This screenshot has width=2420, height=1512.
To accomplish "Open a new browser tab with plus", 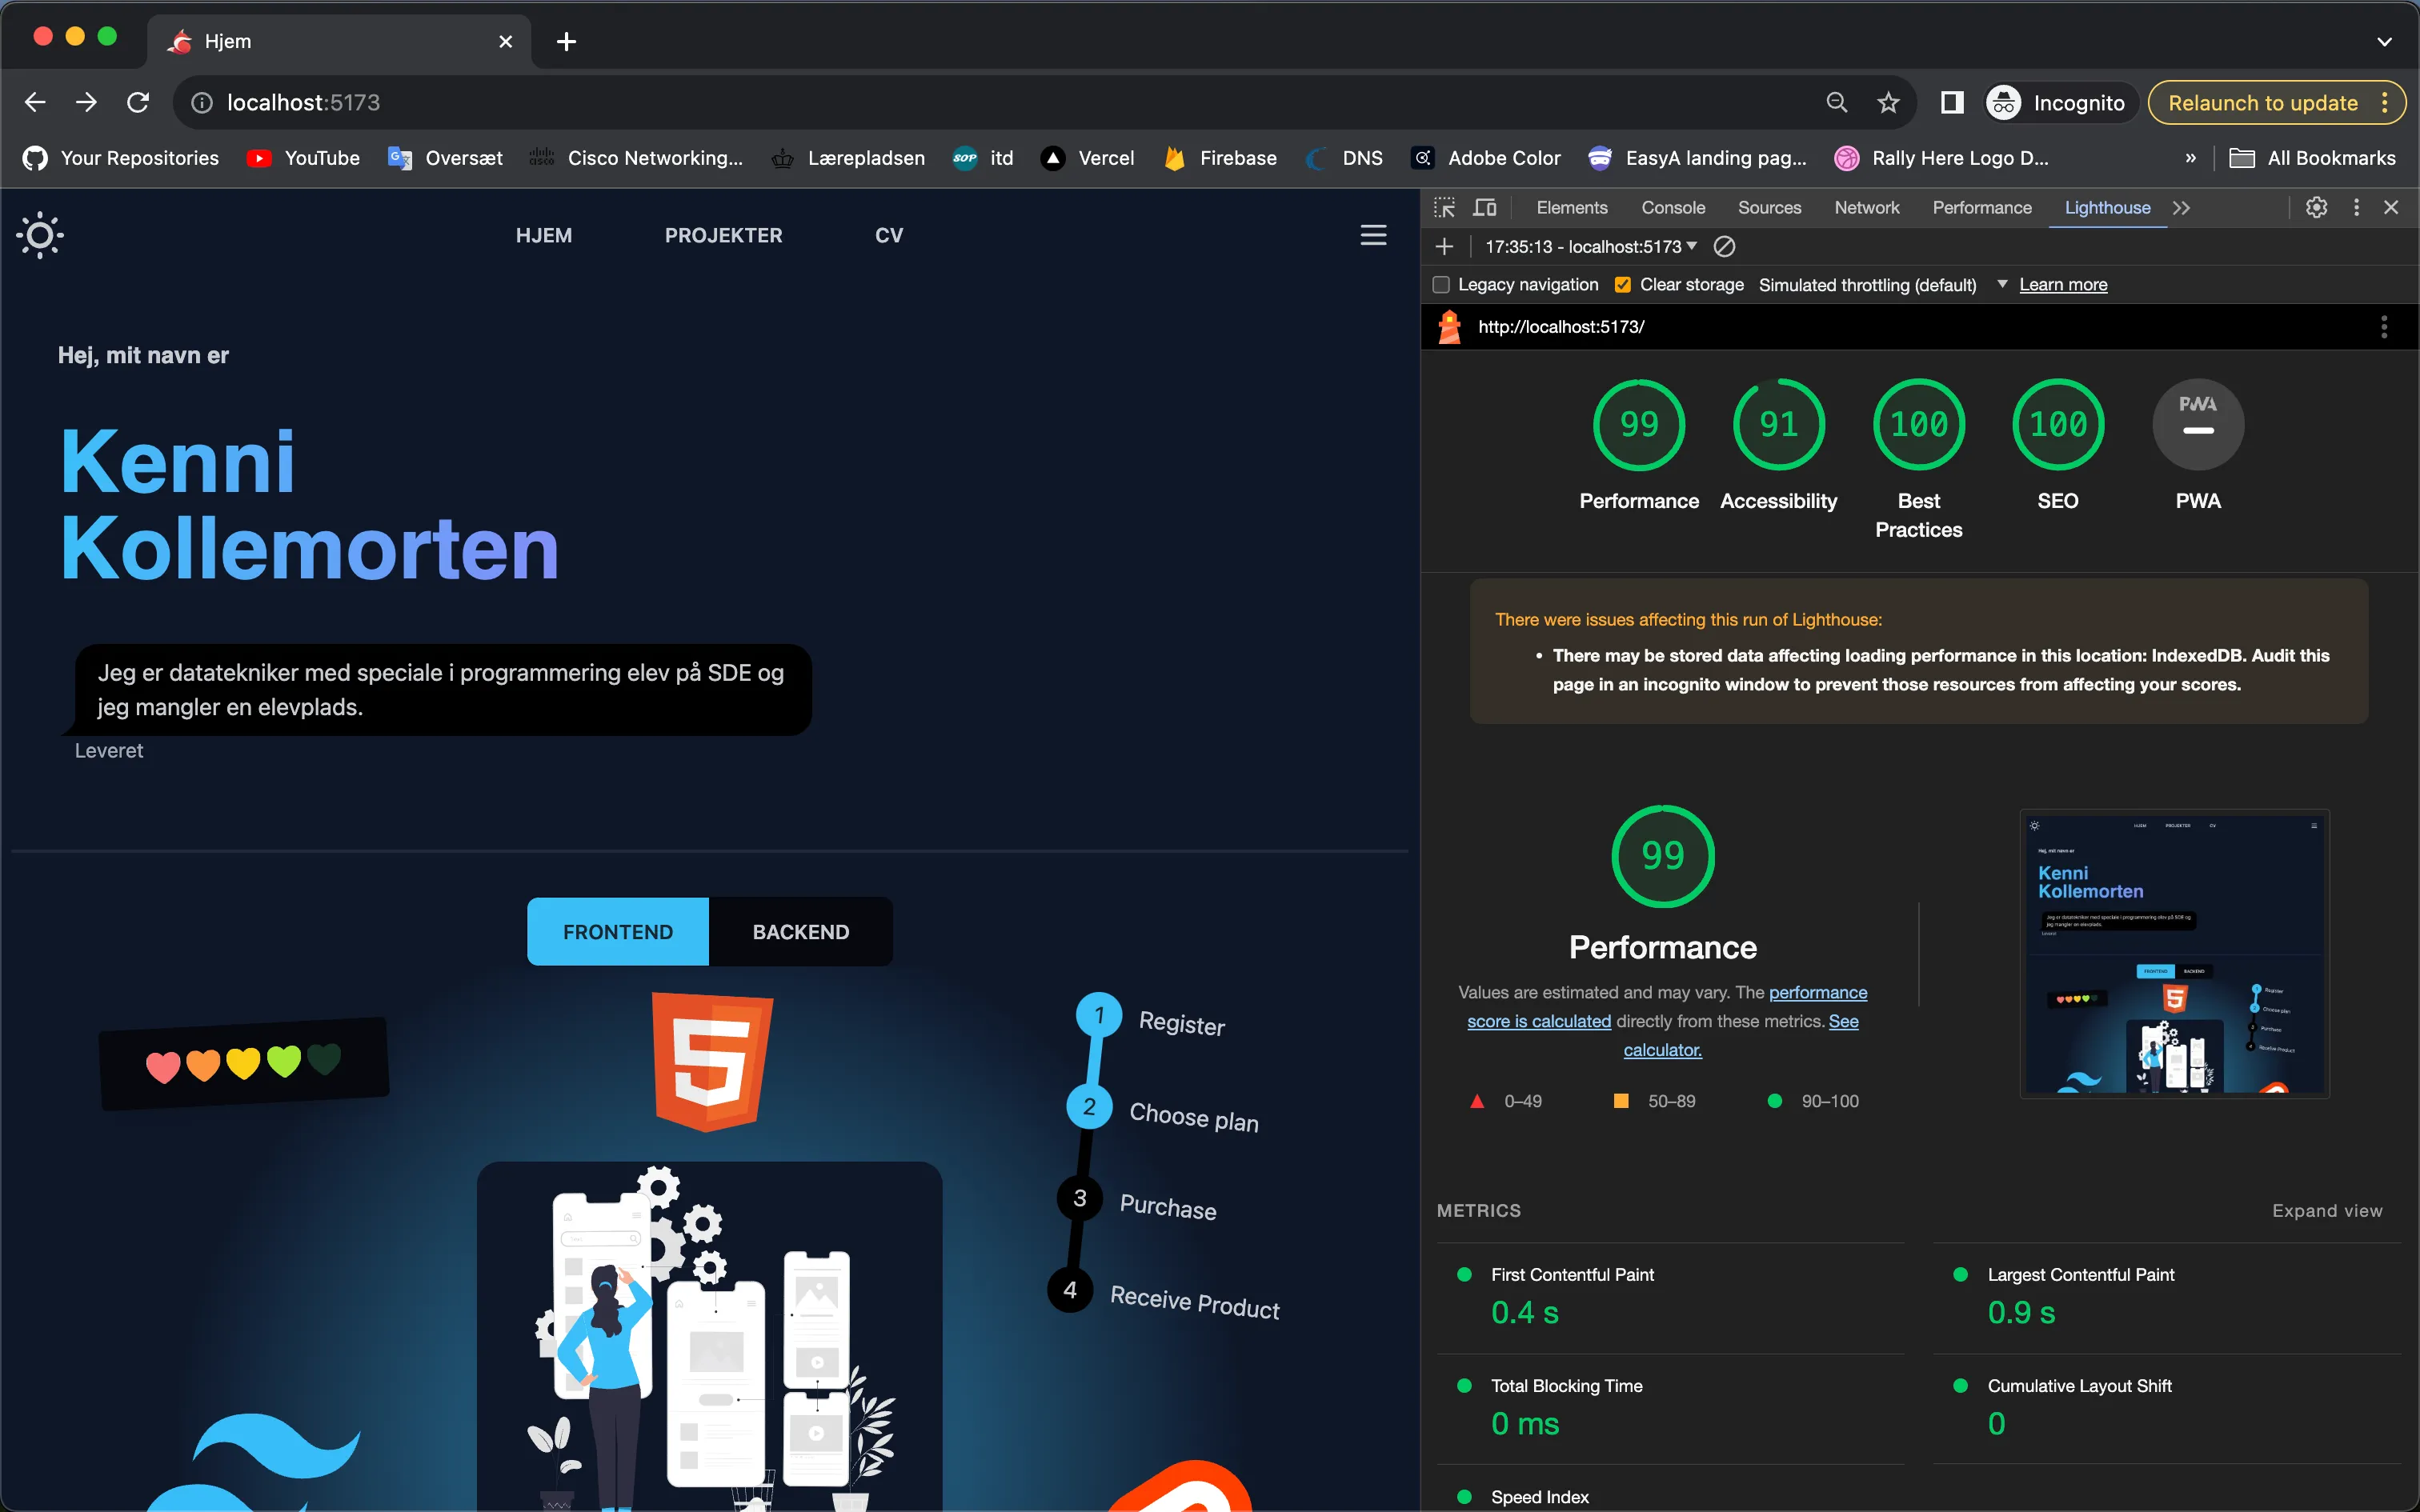I will [566, 41].
